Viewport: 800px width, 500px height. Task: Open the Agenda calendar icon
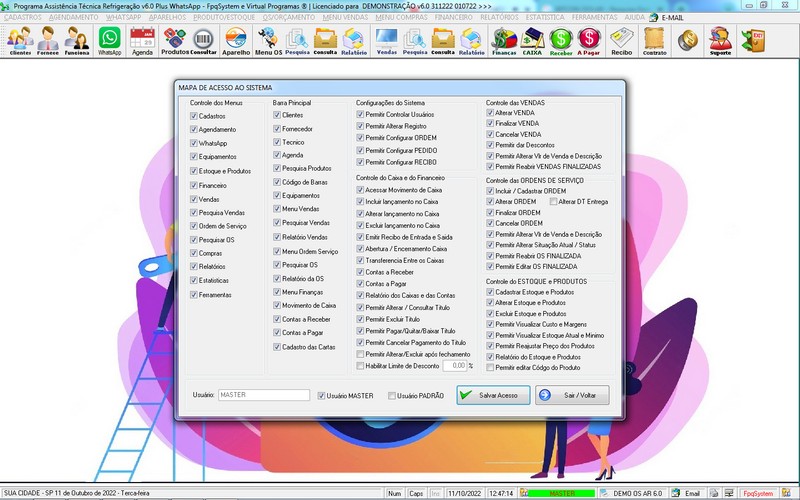pos(142,40)
